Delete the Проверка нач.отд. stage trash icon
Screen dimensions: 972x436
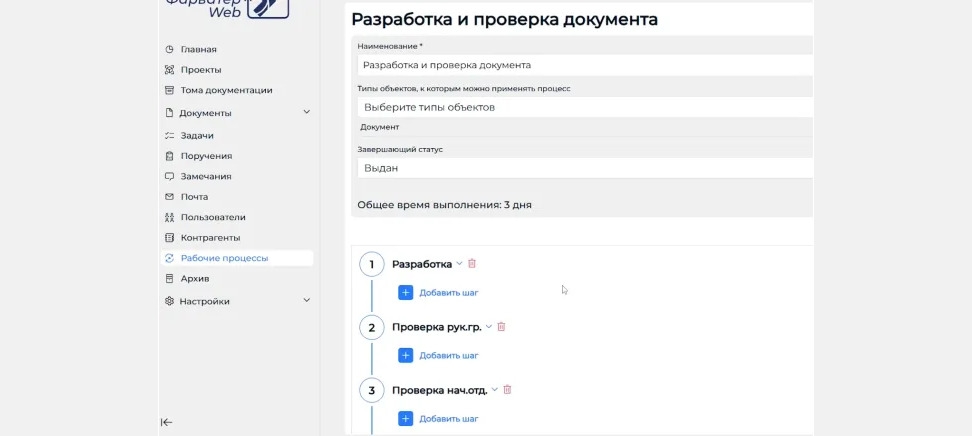click(x=507, y=390)
